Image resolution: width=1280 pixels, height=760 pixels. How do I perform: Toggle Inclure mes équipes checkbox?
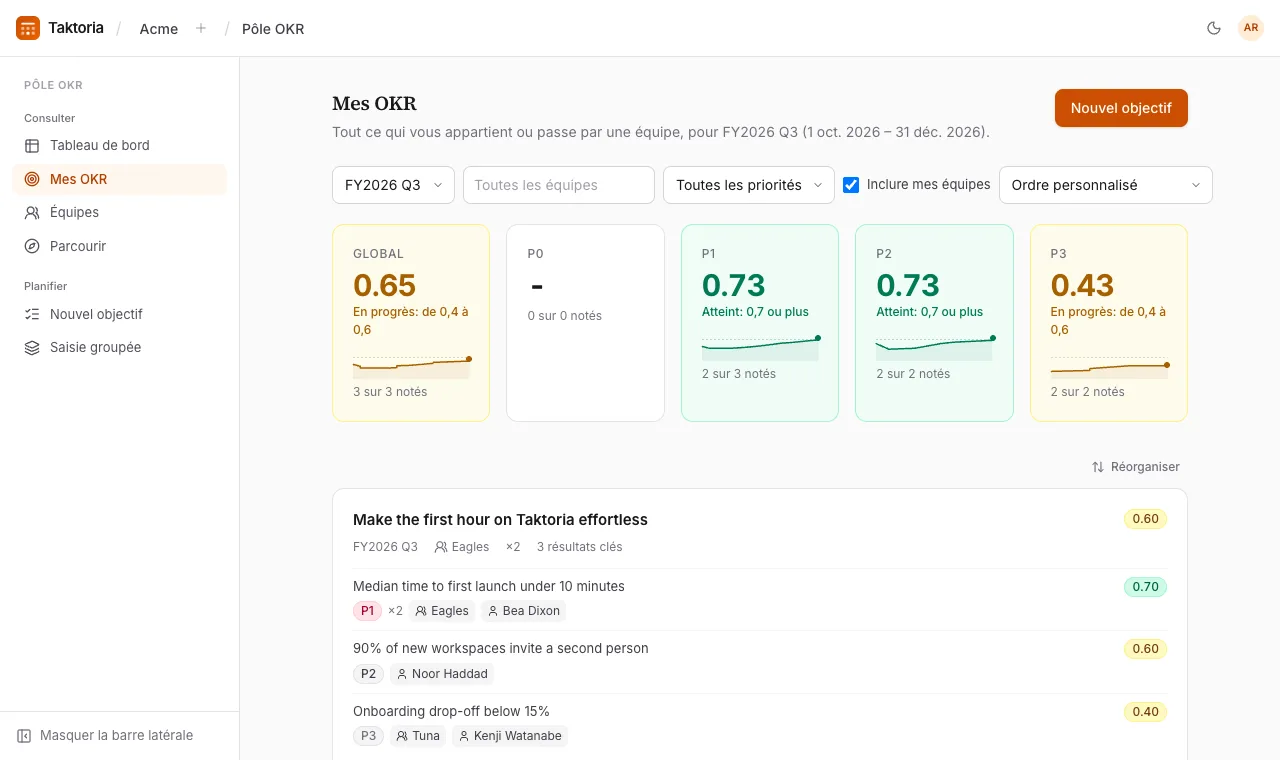(851, 185)
